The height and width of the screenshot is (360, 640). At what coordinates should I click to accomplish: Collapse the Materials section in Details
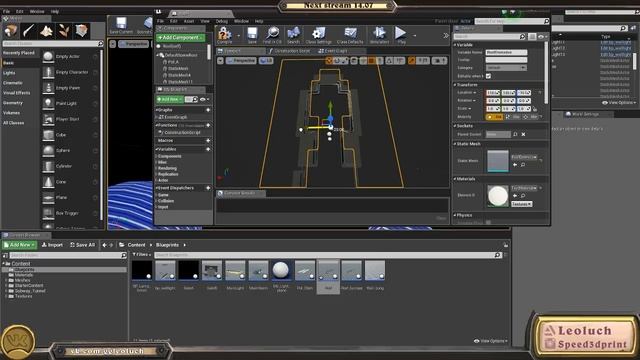455,179
